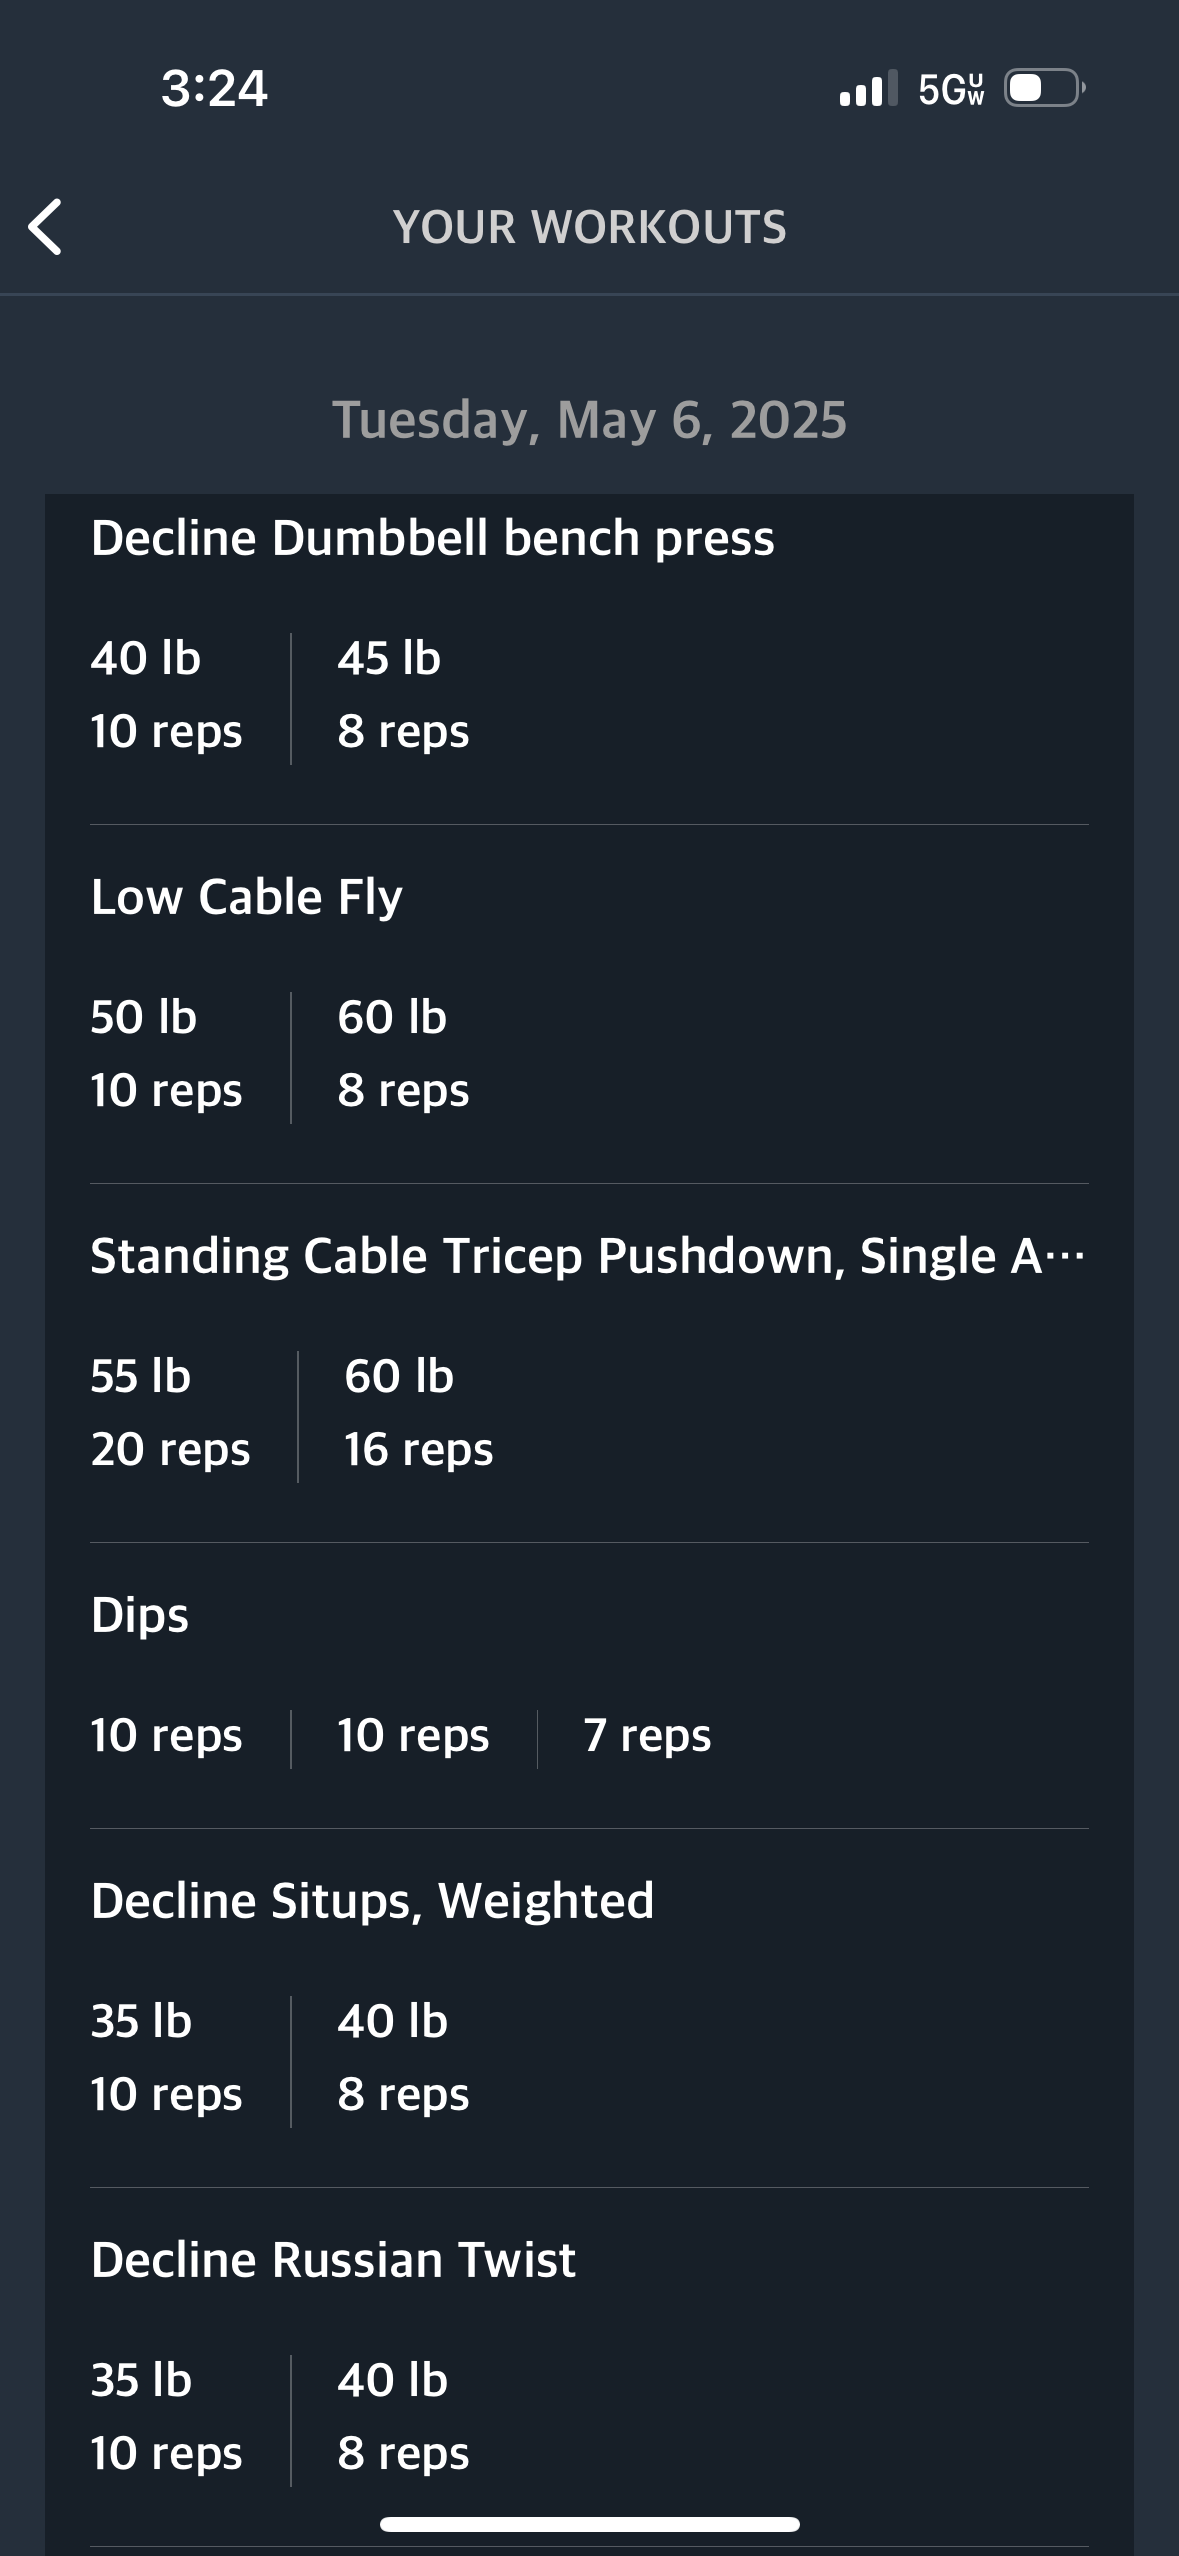Select the 45 lb bench press set

coord(403,695)
